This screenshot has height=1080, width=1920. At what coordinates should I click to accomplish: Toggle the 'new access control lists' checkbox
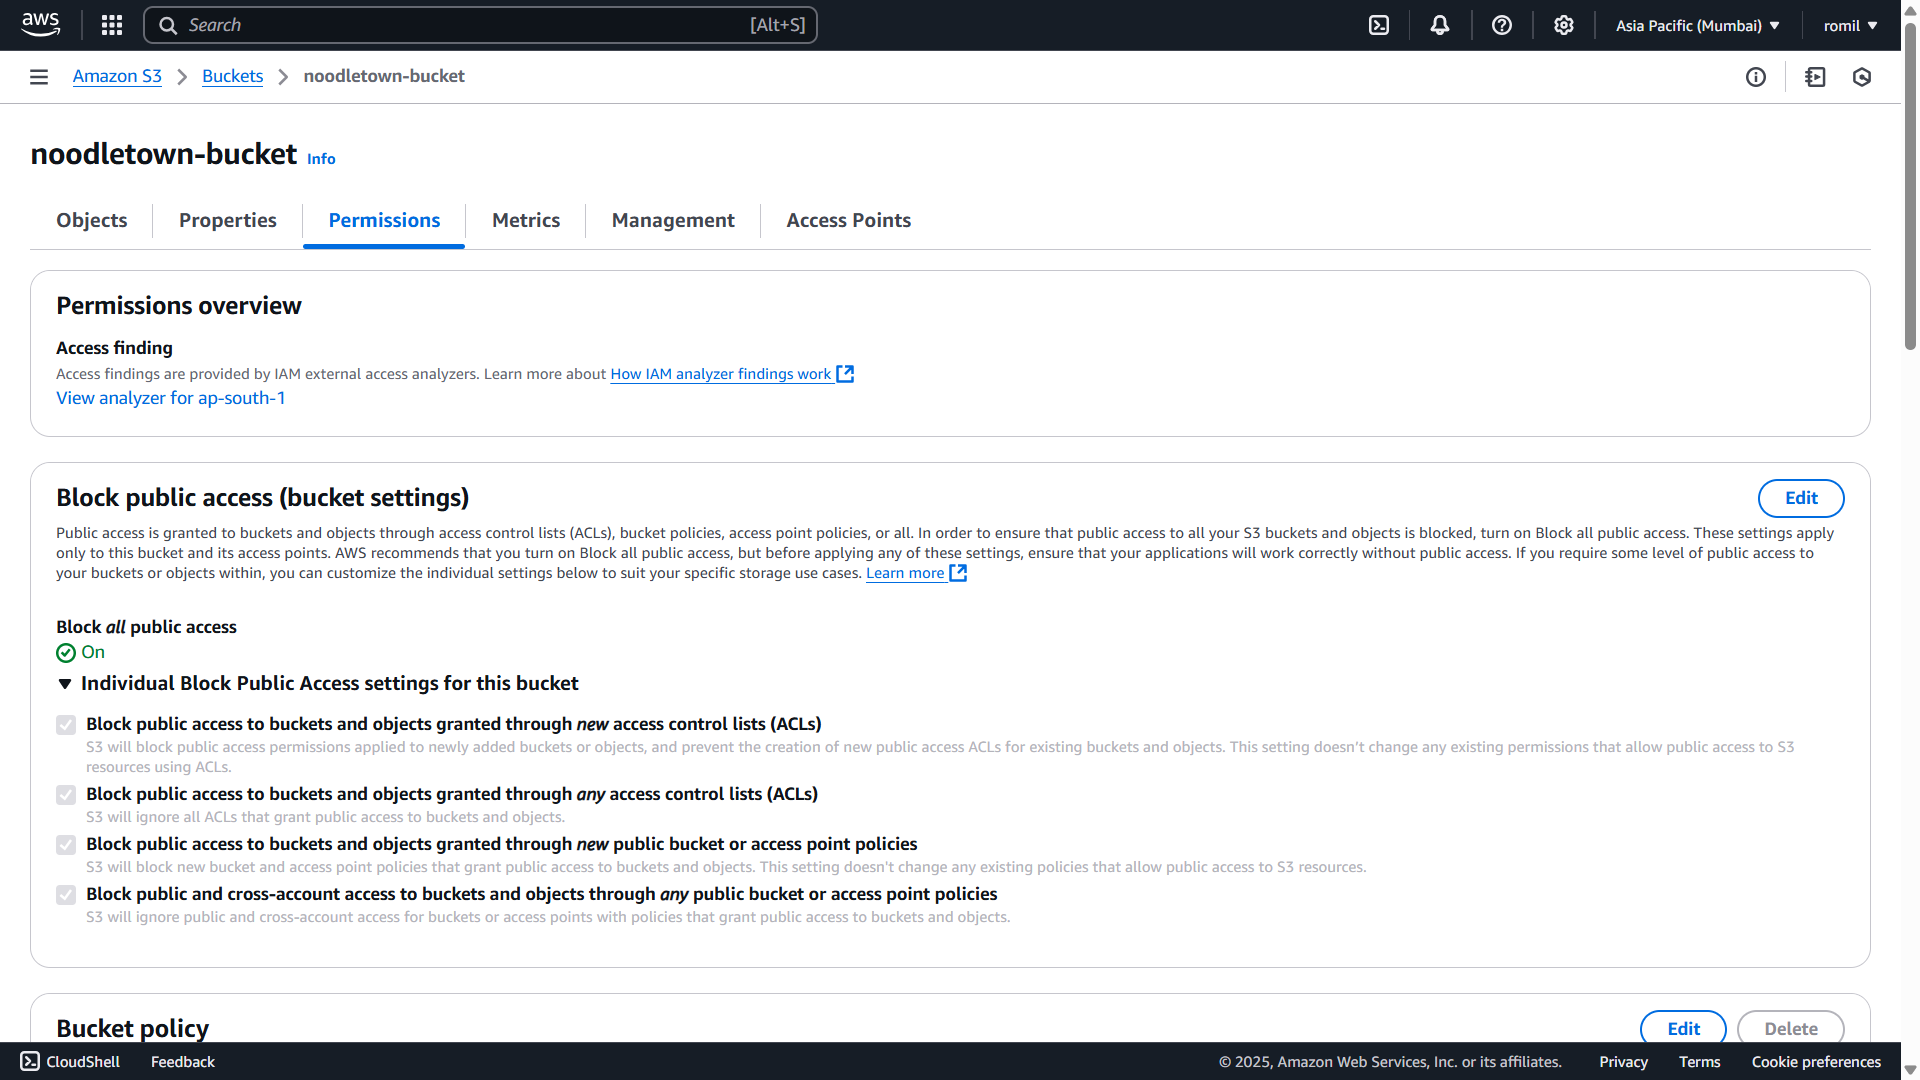click(x=66, y=725)
